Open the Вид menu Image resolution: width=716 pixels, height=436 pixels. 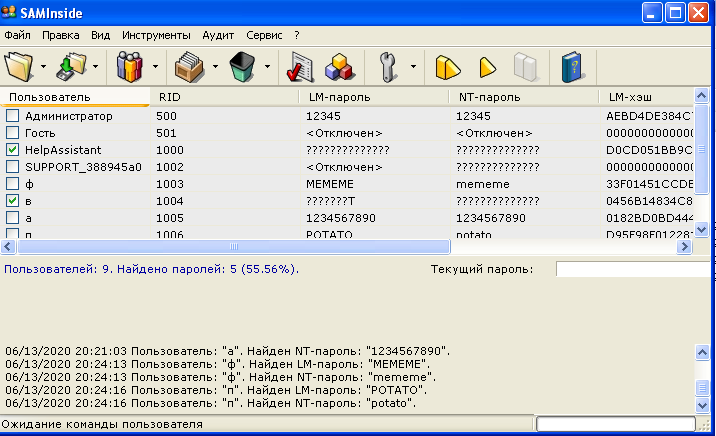[100, 35]
